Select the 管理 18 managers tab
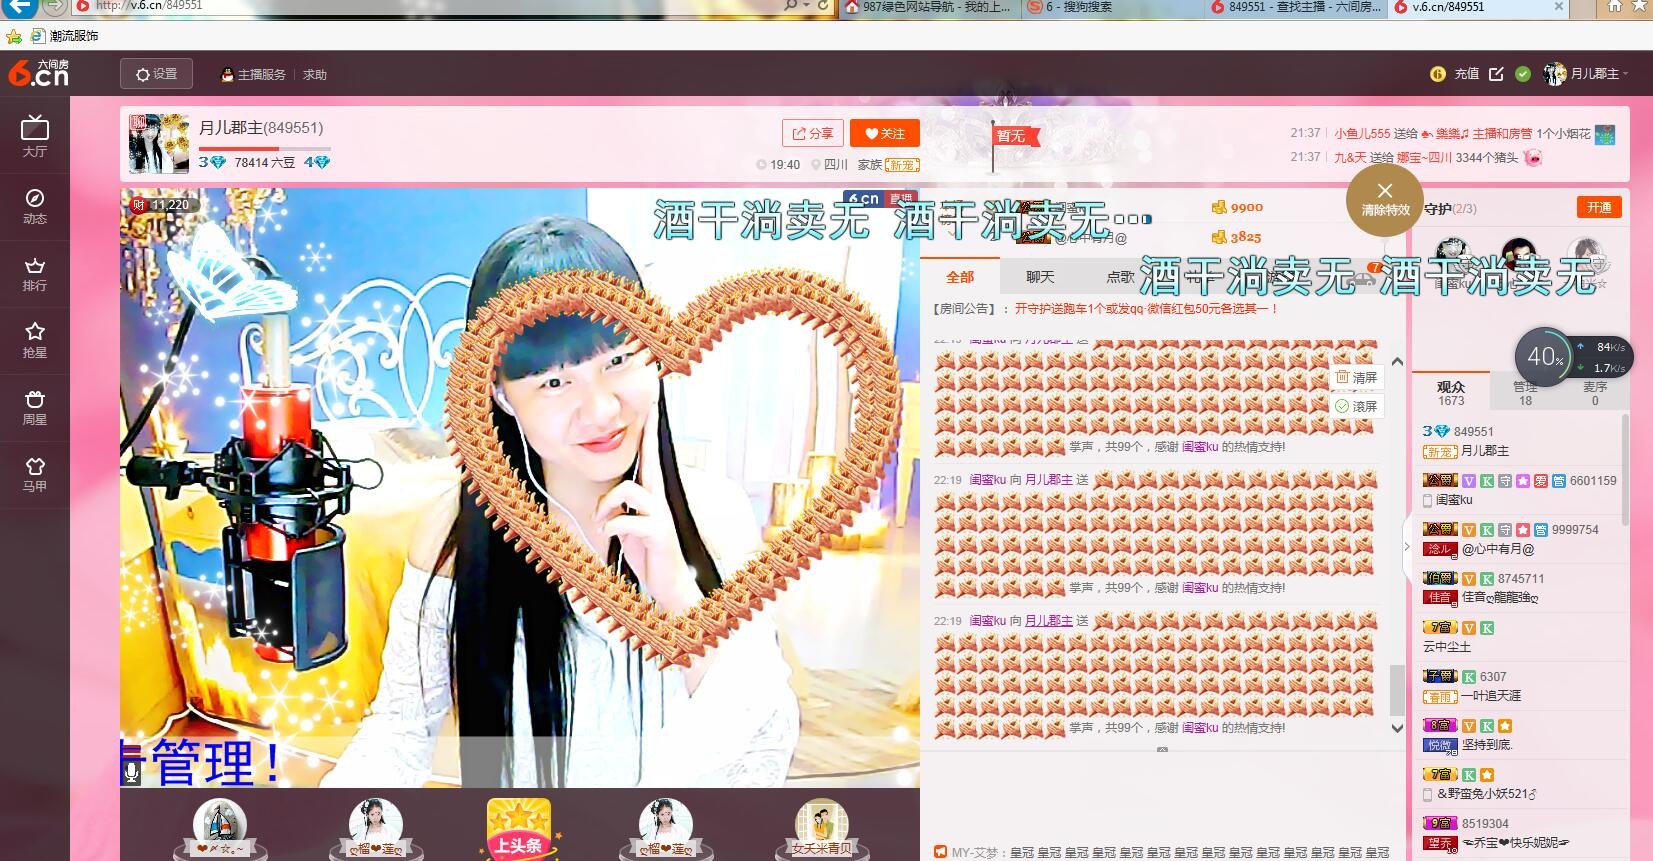The height and width of the screenshot is (861, 1653). (1525, 393)
